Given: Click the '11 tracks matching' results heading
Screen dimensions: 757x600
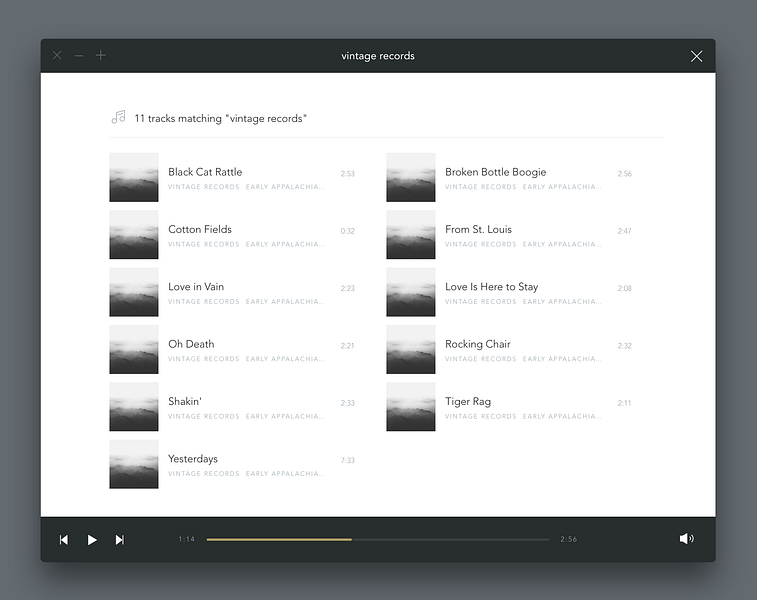Looking at the screenshot, I should click(x=221, y=118).
